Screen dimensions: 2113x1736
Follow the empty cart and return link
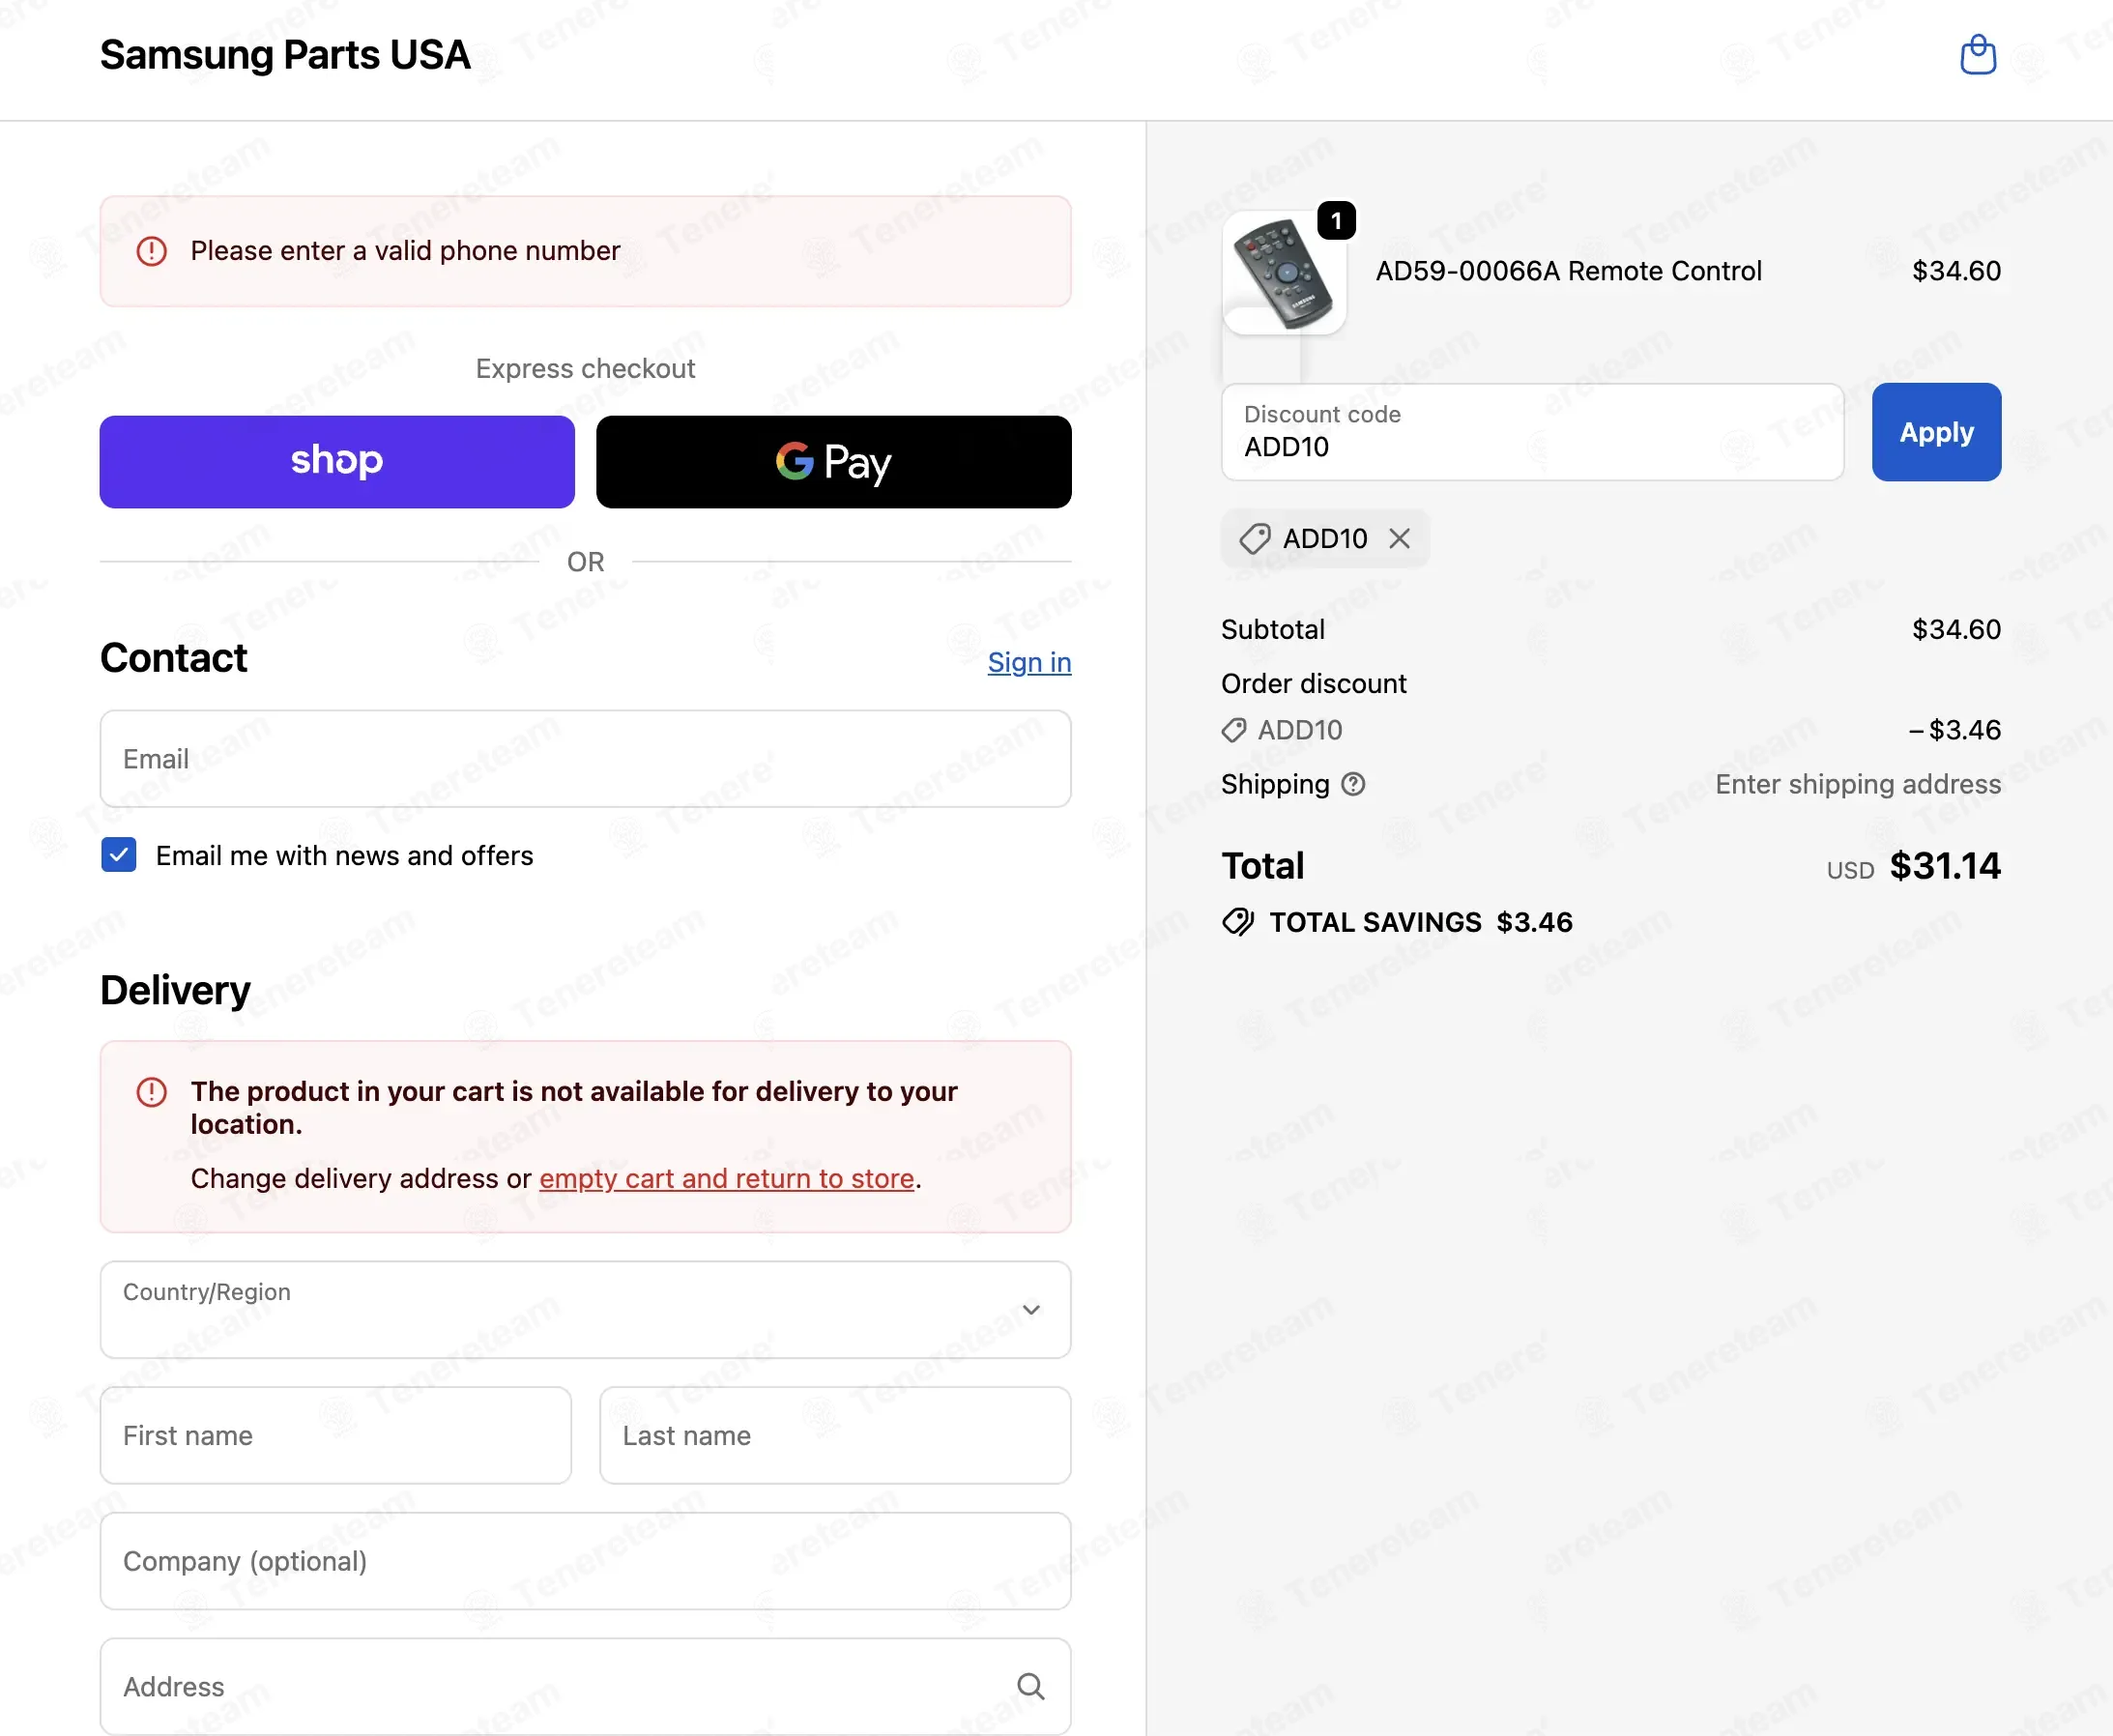[x=727, y=1178]
